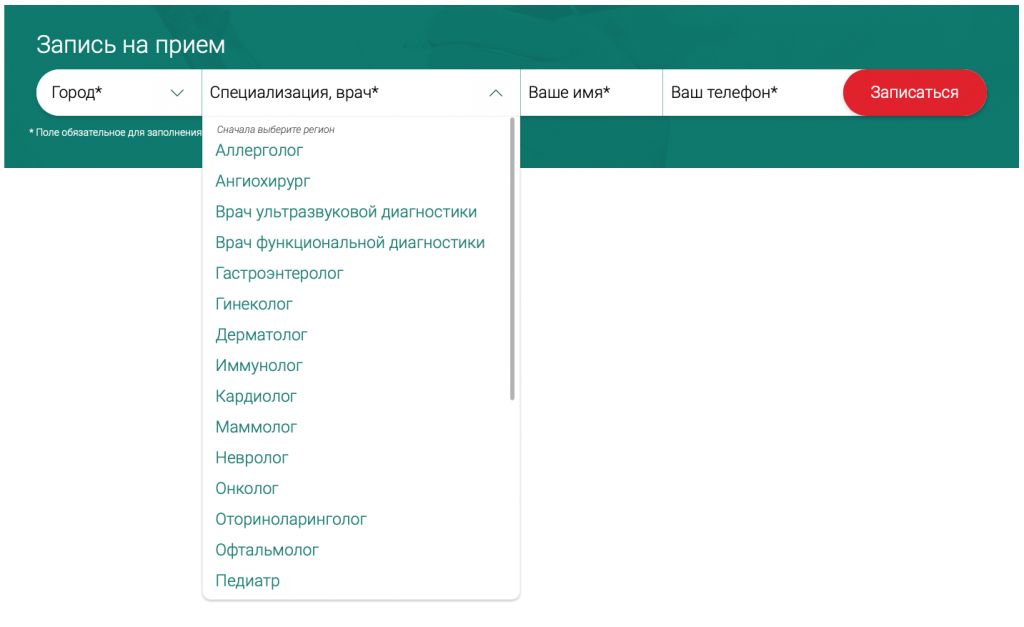Click the Ваш телефон input field
This screenshot has height=627, width=1024.
pos(752,93)
